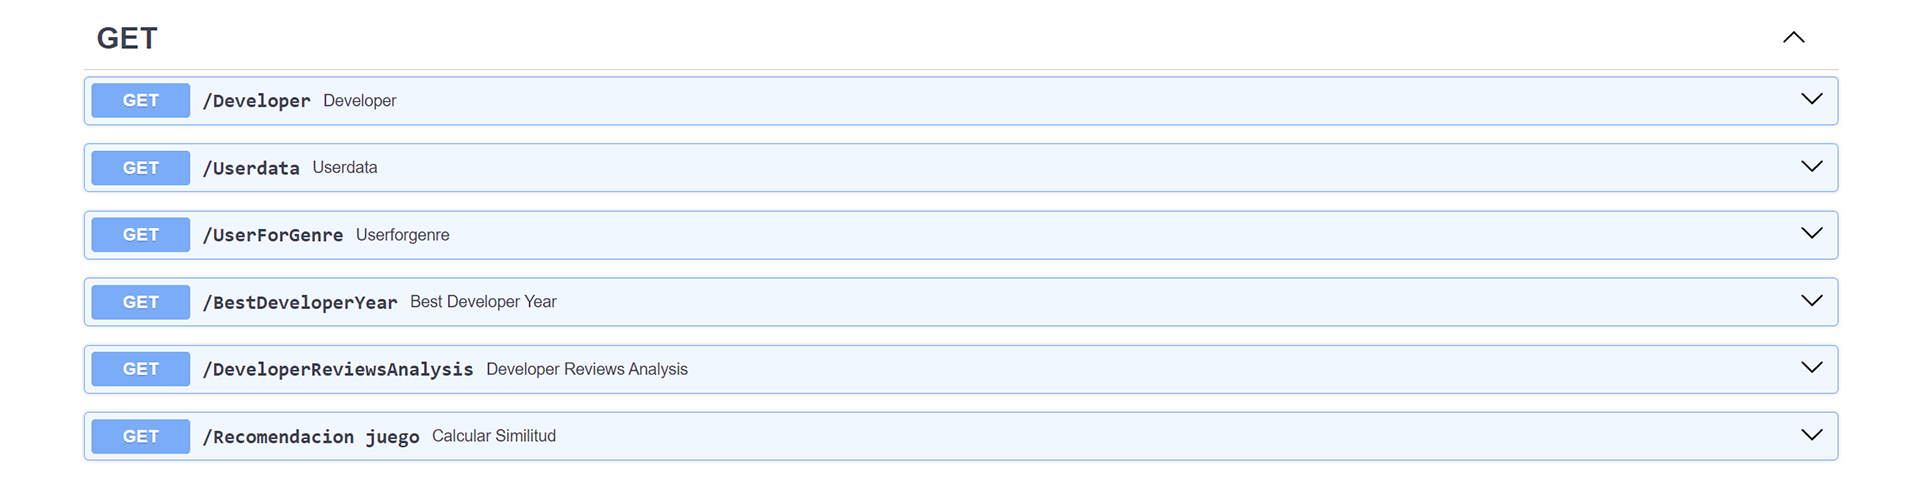The width and height of the screenshot is (1920, 500).
Task: Expand the /BestDeveloperYear endpoint chevron
Action: (1812, 300)
